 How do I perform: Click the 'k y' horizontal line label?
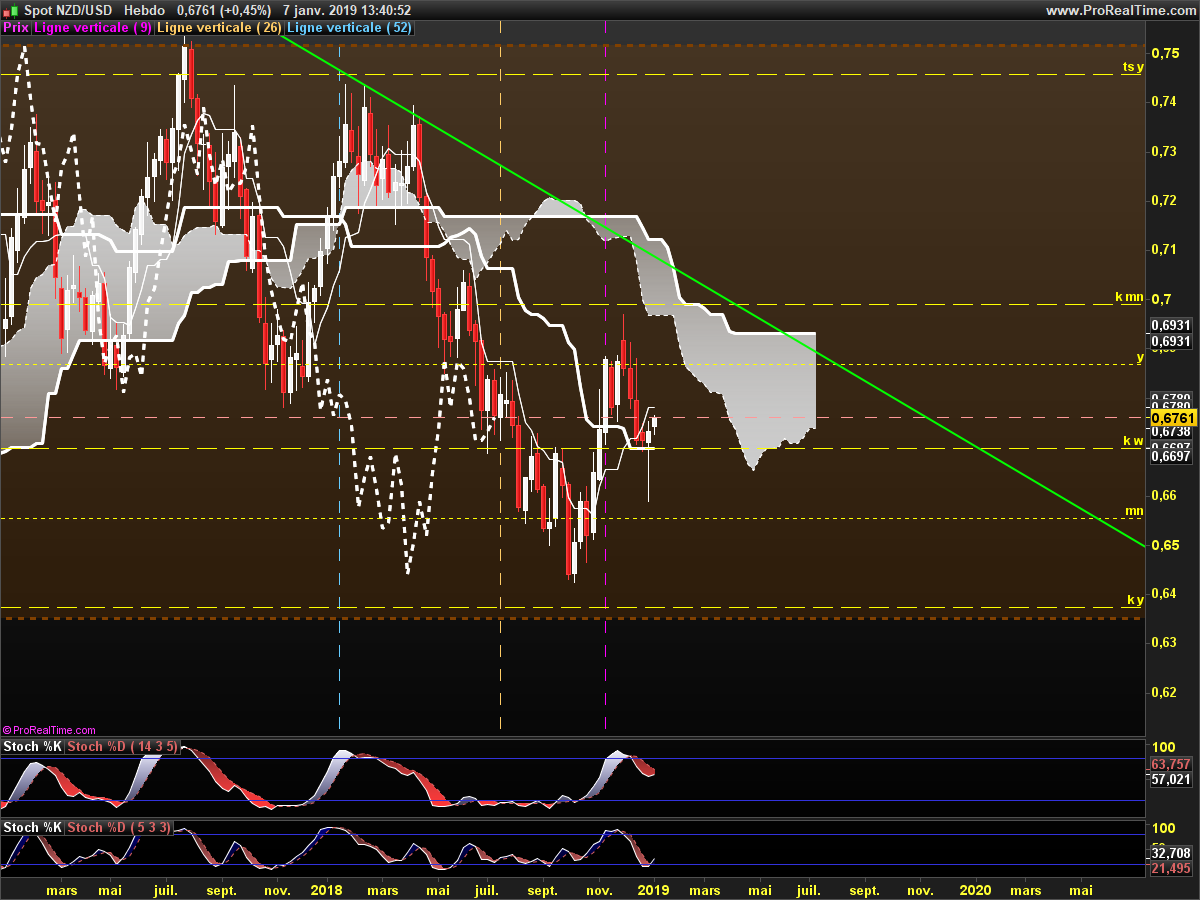[x=1135, y=599]
